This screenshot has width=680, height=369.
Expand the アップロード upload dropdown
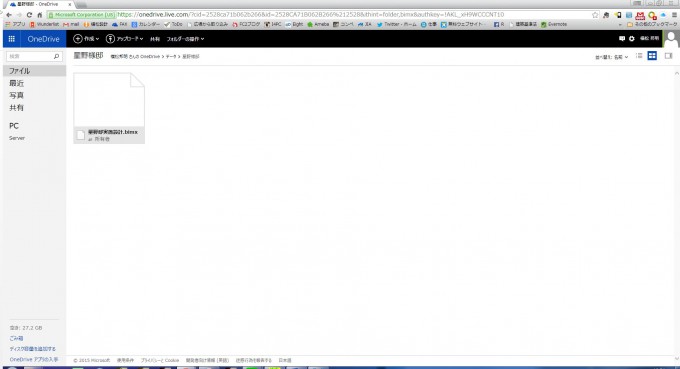(124, 39)
